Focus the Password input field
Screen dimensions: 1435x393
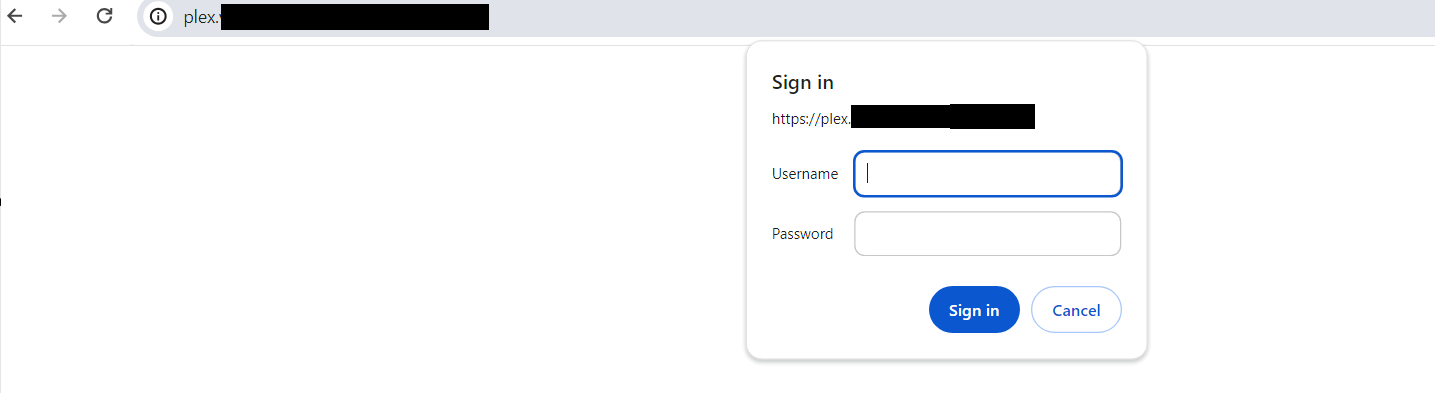click(988, 234)
